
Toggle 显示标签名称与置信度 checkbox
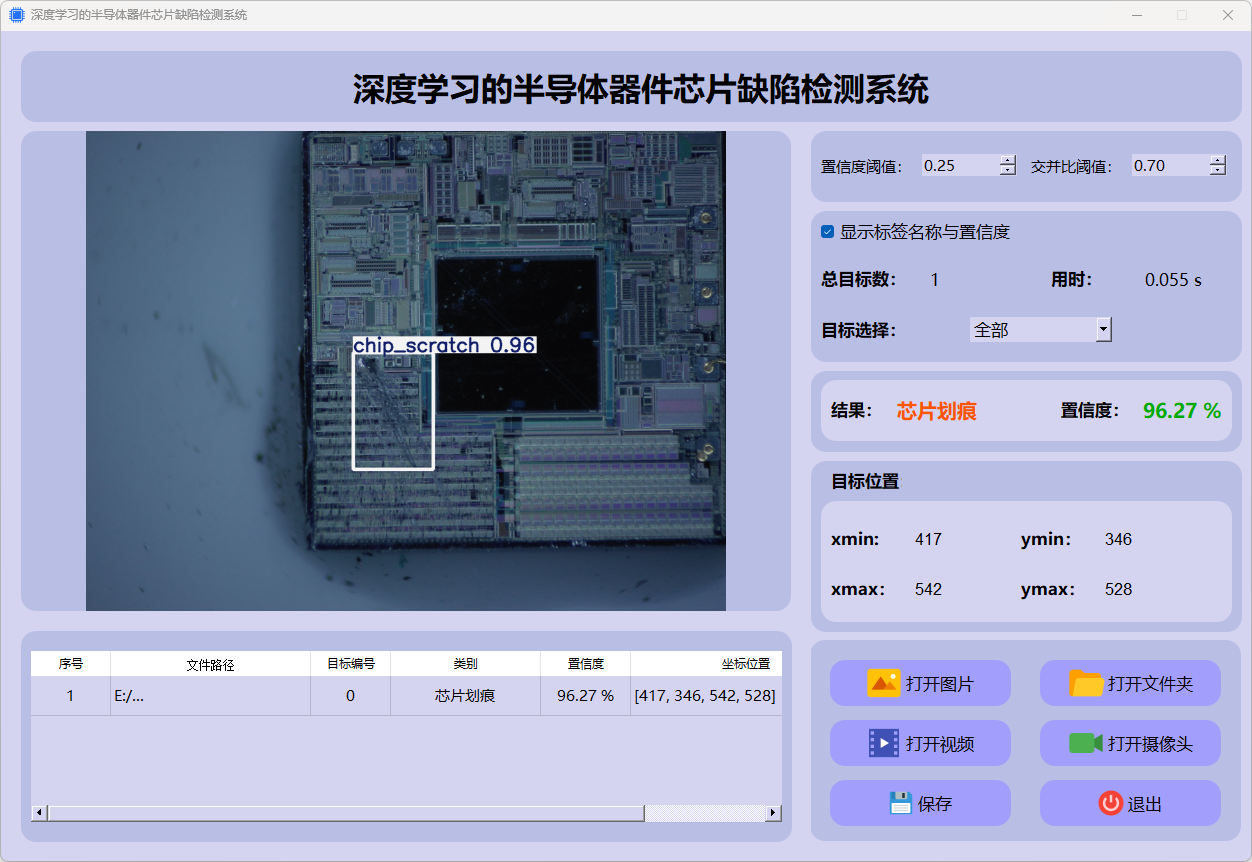point(827,232)
